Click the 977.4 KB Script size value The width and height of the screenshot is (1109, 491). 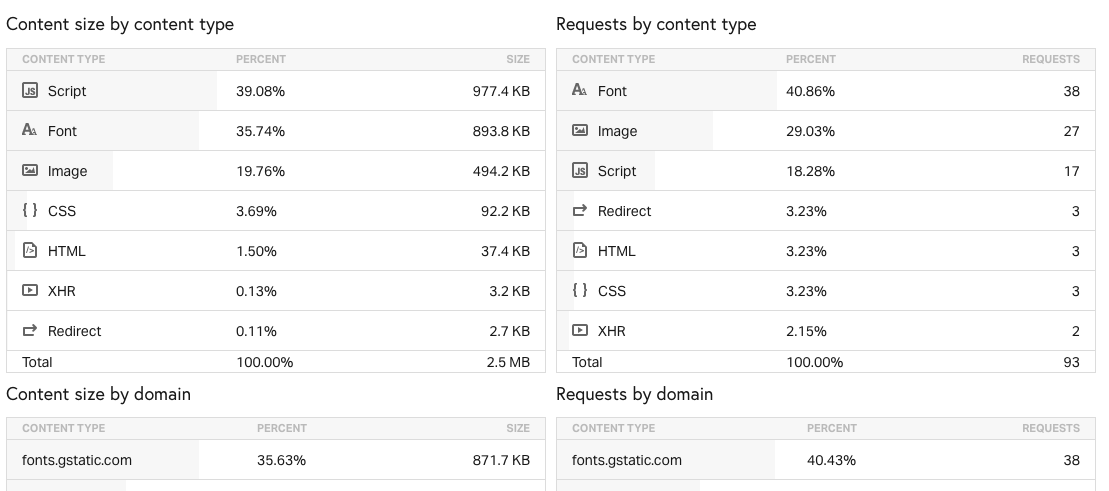click(x=501, y=91)
